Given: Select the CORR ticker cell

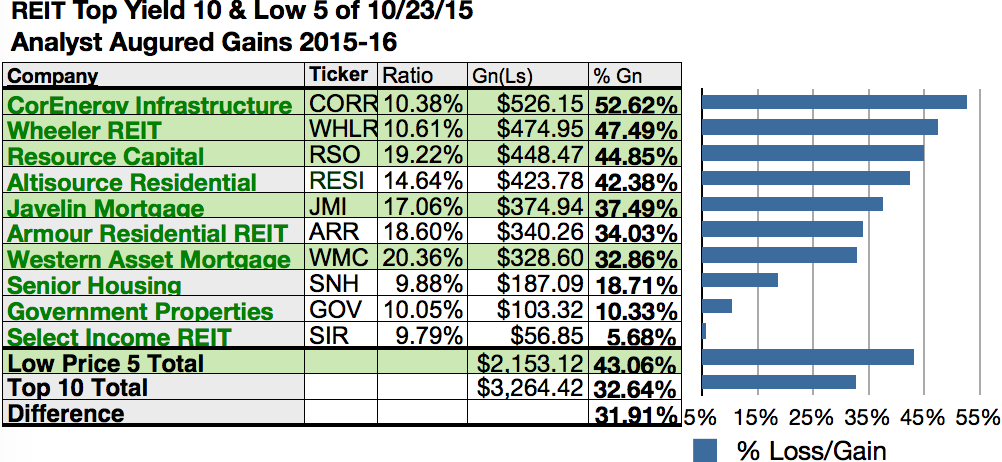Looking at the screenshot, I should (342, 104).
